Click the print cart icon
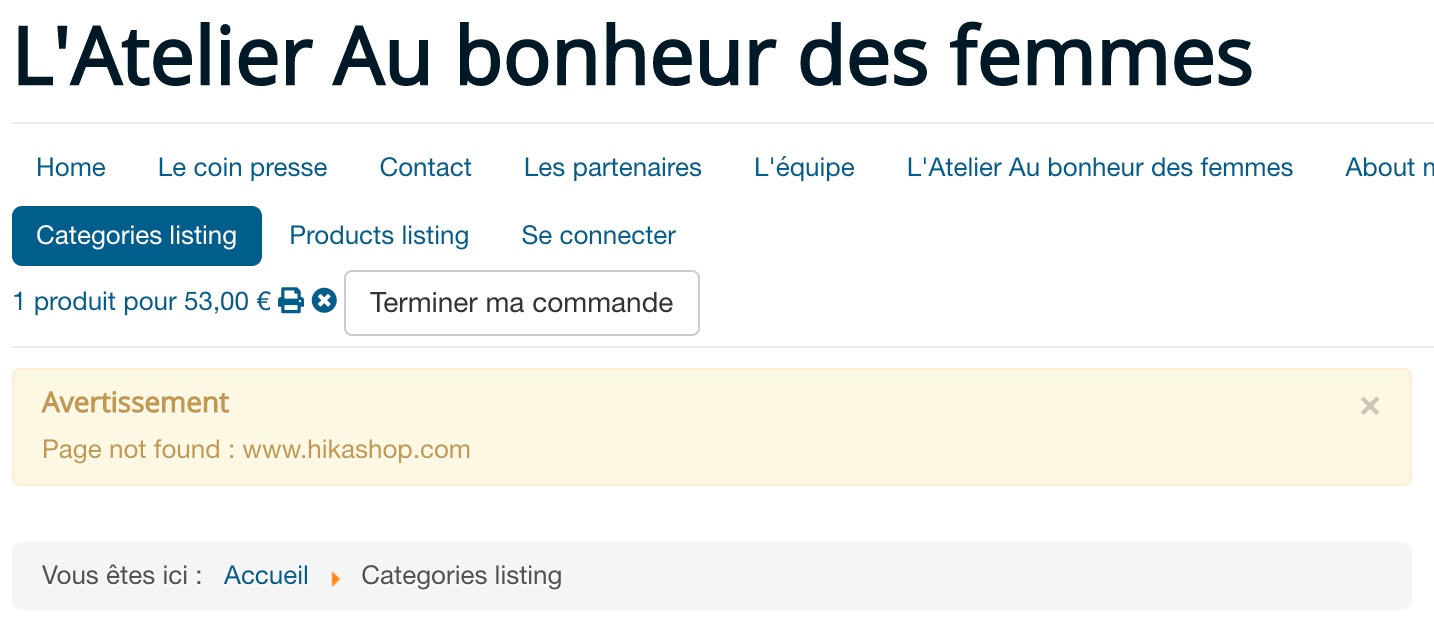This screenshot has height=634, width=1434. point(291,300)
